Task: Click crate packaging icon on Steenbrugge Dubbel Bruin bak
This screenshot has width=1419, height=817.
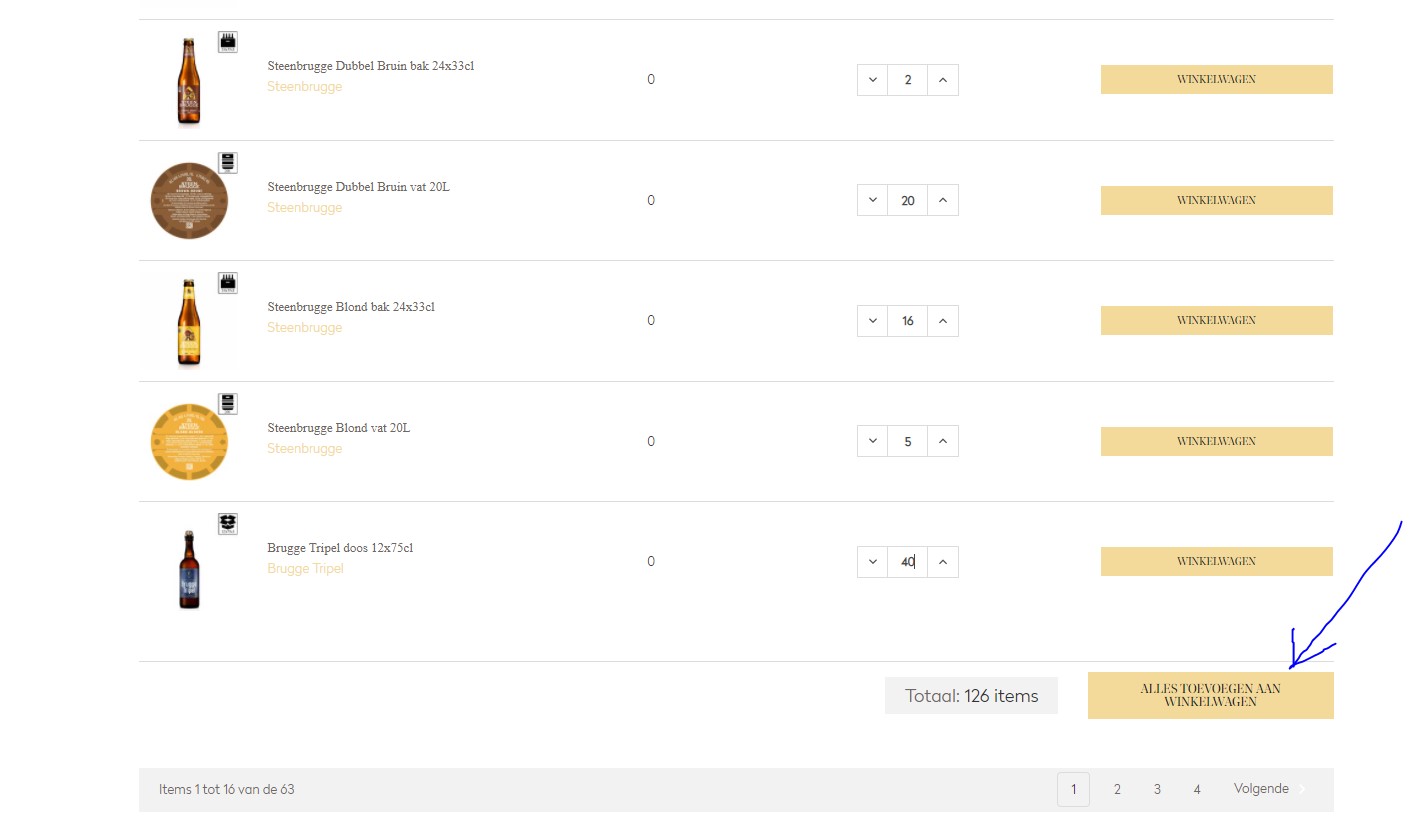Action: tap(228, 42)
